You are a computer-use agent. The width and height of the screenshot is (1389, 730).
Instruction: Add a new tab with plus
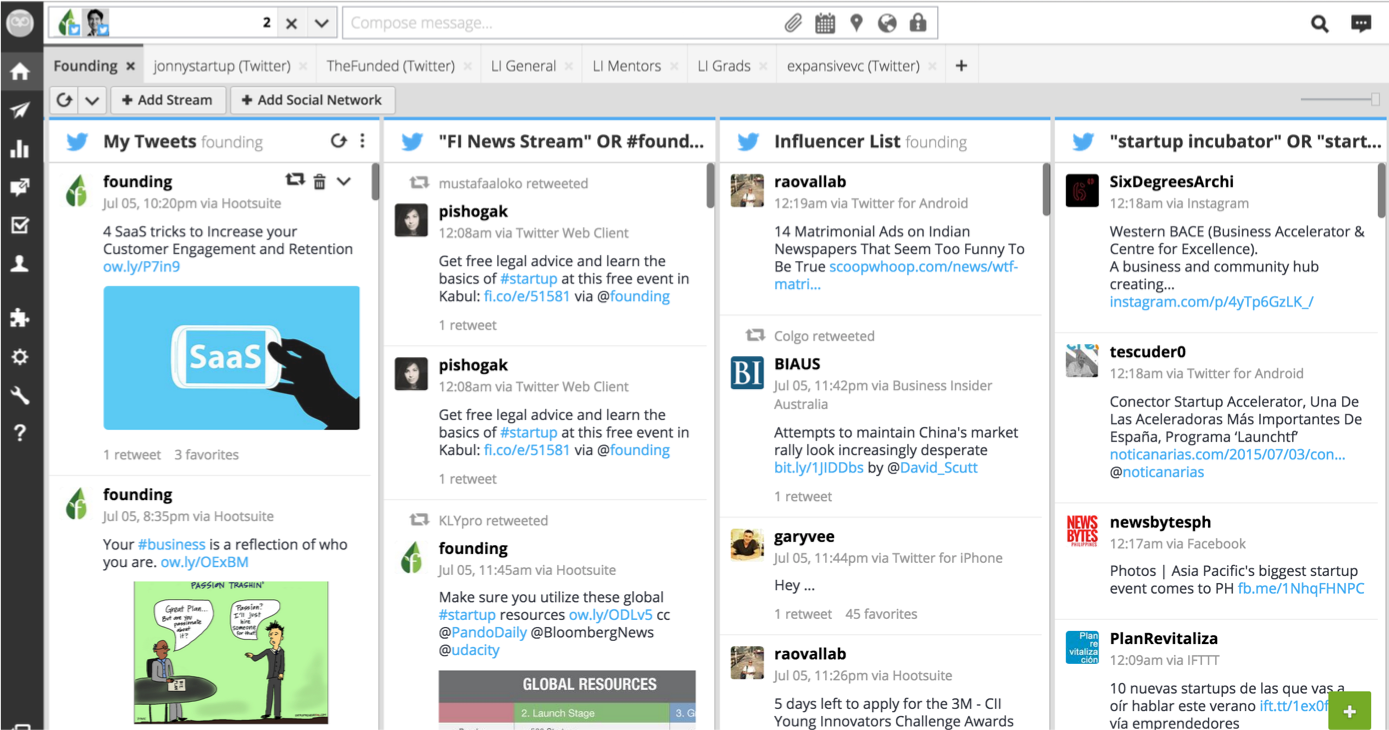tap(961, 66)
